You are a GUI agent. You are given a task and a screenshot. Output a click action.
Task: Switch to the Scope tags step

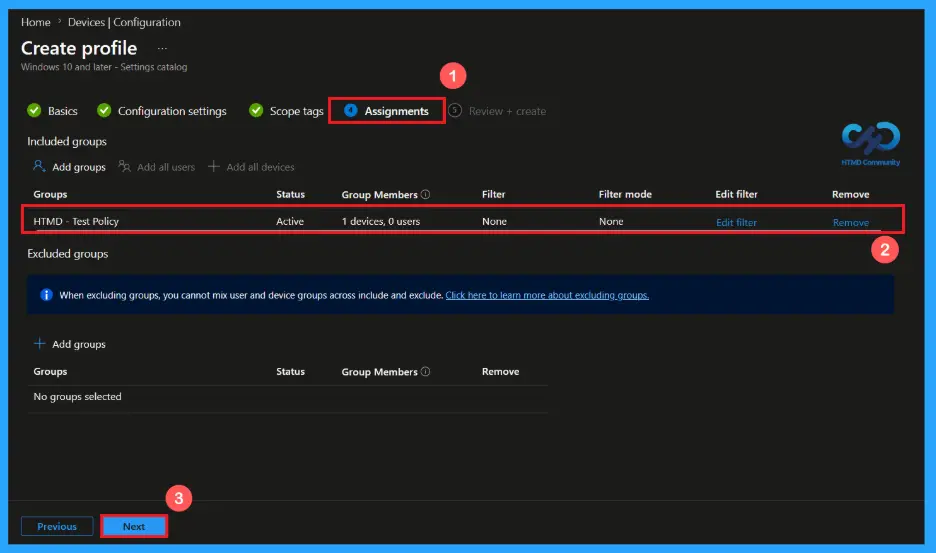296,111
